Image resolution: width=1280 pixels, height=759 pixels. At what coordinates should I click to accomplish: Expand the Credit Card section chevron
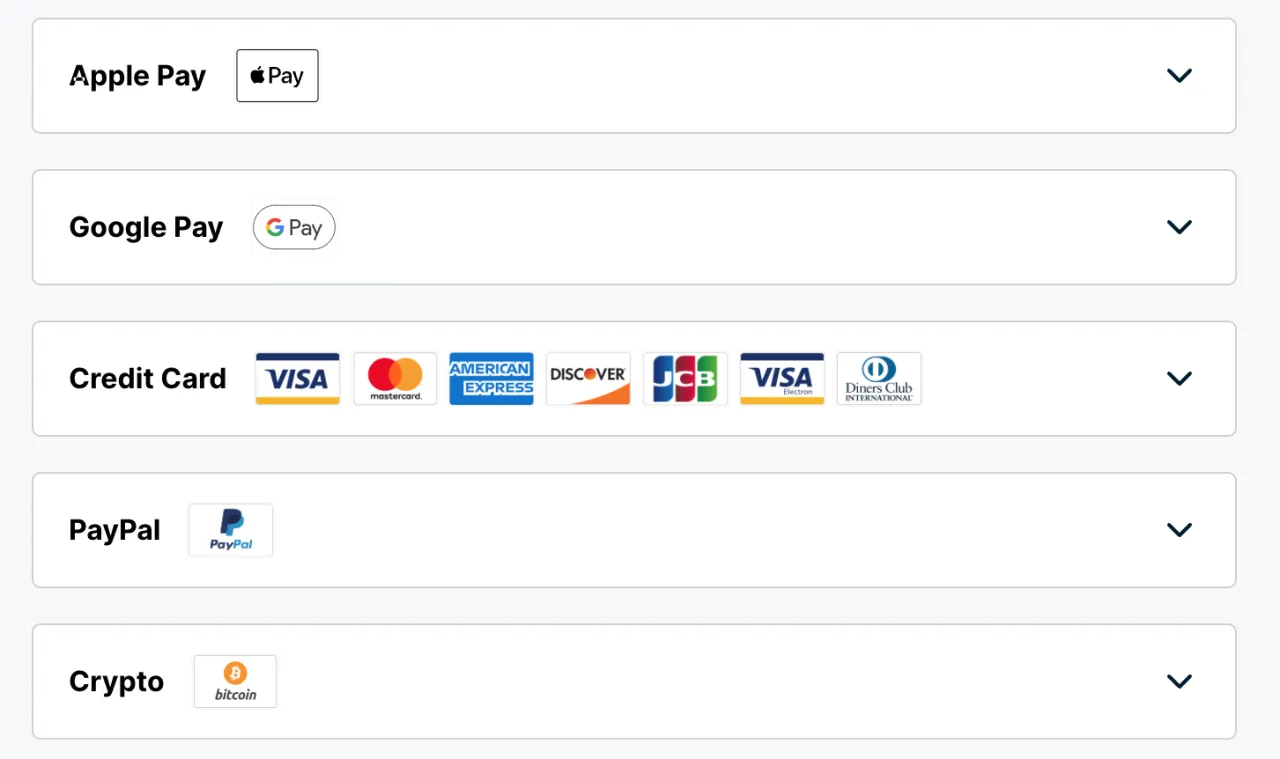1180,378
